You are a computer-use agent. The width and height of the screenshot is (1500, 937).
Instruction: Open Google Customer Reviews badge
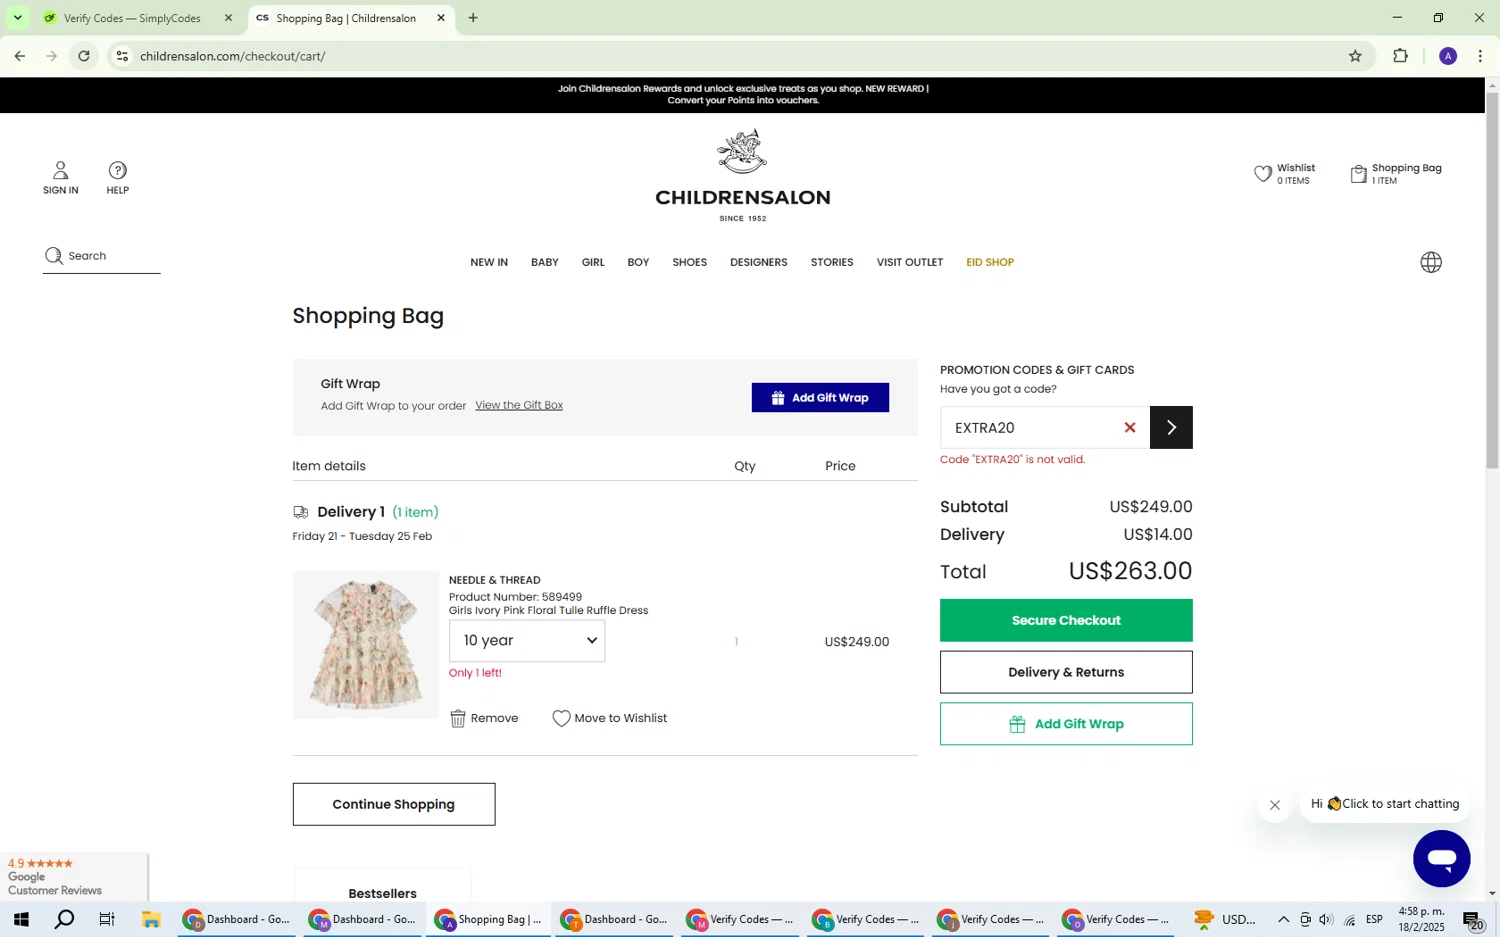tap(74, 877)
